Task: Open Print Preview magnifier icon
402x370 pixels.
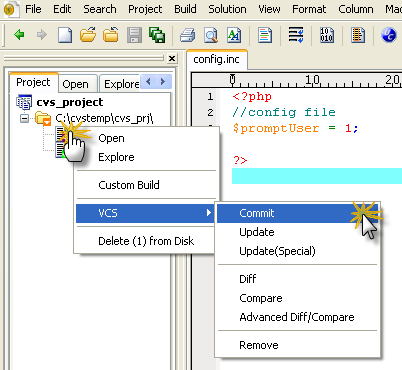Action: click(211, 35)
